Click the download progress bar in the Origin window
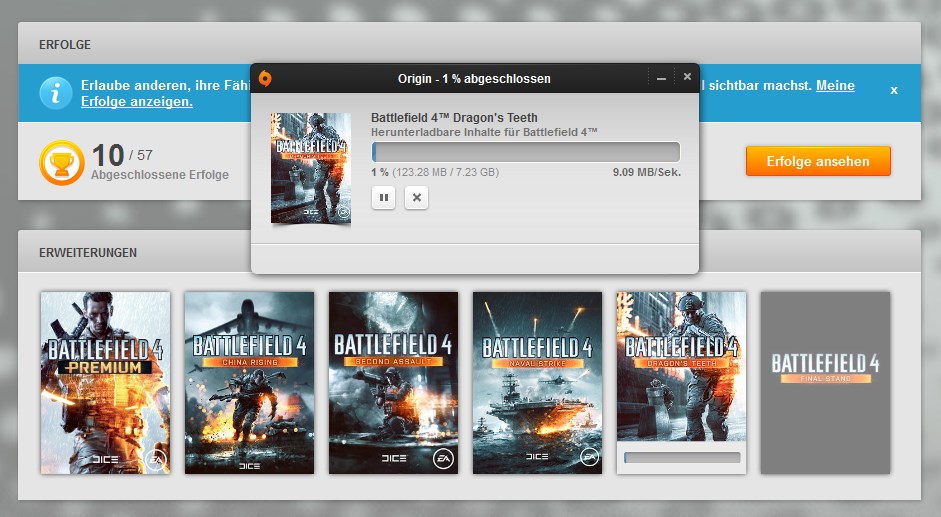 525,152
